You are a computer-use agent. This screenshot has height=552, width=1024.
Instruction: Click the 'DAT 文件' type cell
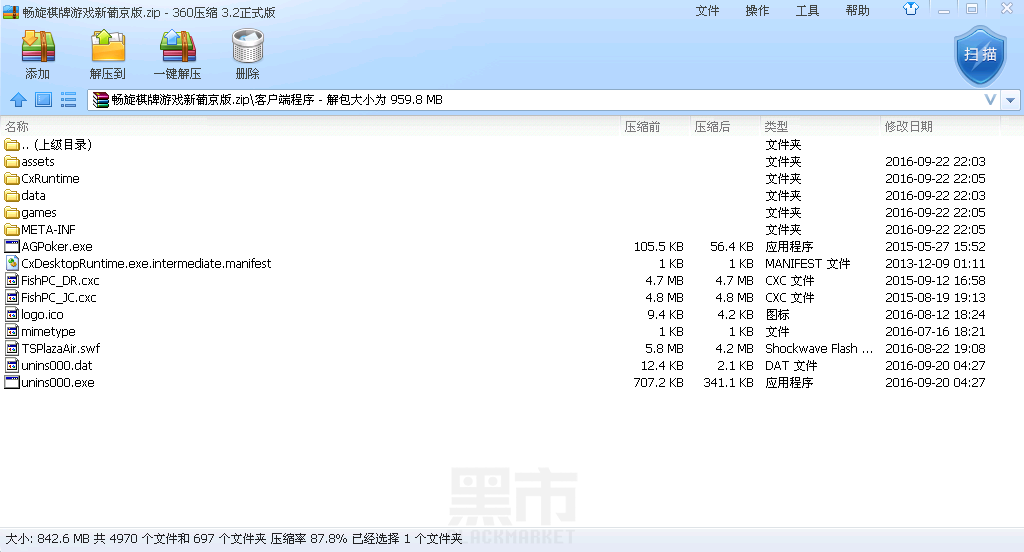792,365
